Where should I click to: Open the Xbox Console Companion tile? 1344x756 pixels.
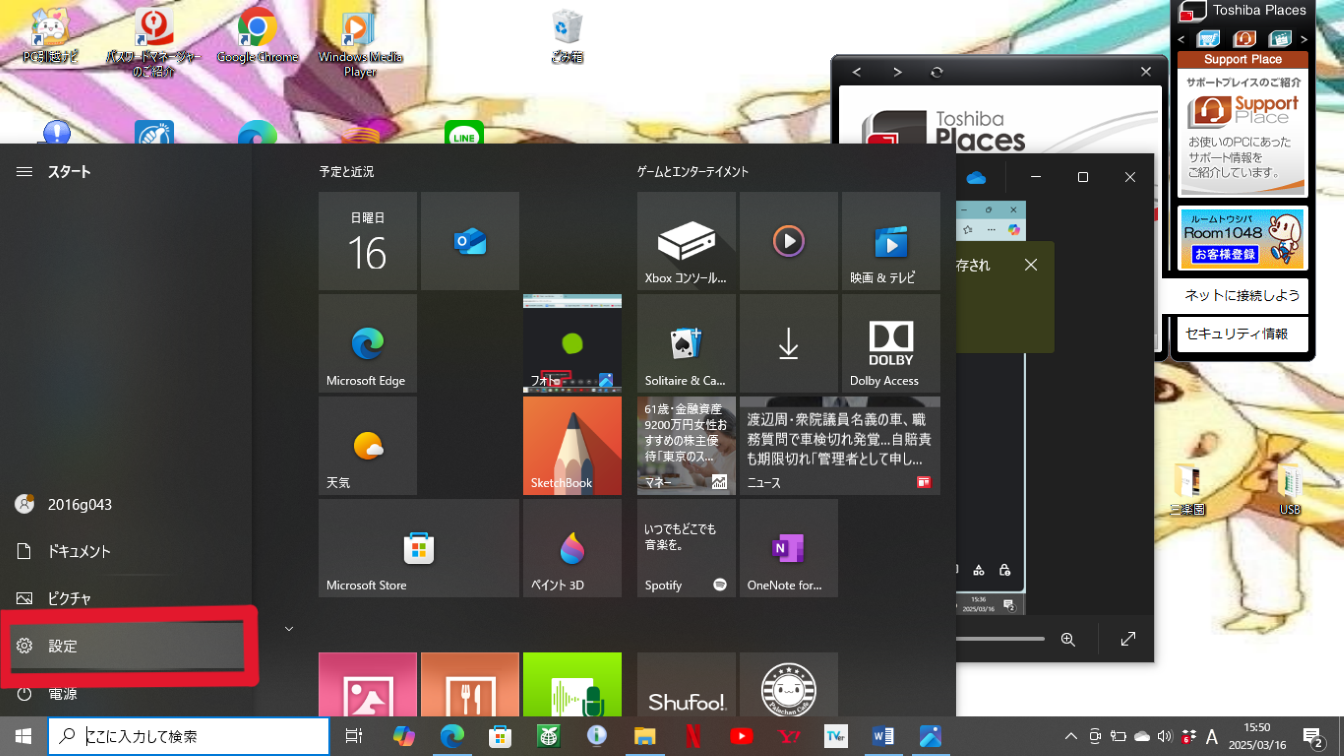pos(686,241)
